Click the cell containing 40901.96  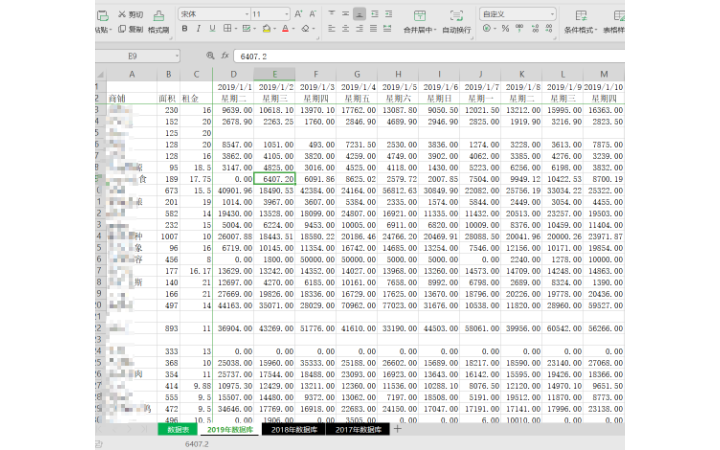point(233,191)
